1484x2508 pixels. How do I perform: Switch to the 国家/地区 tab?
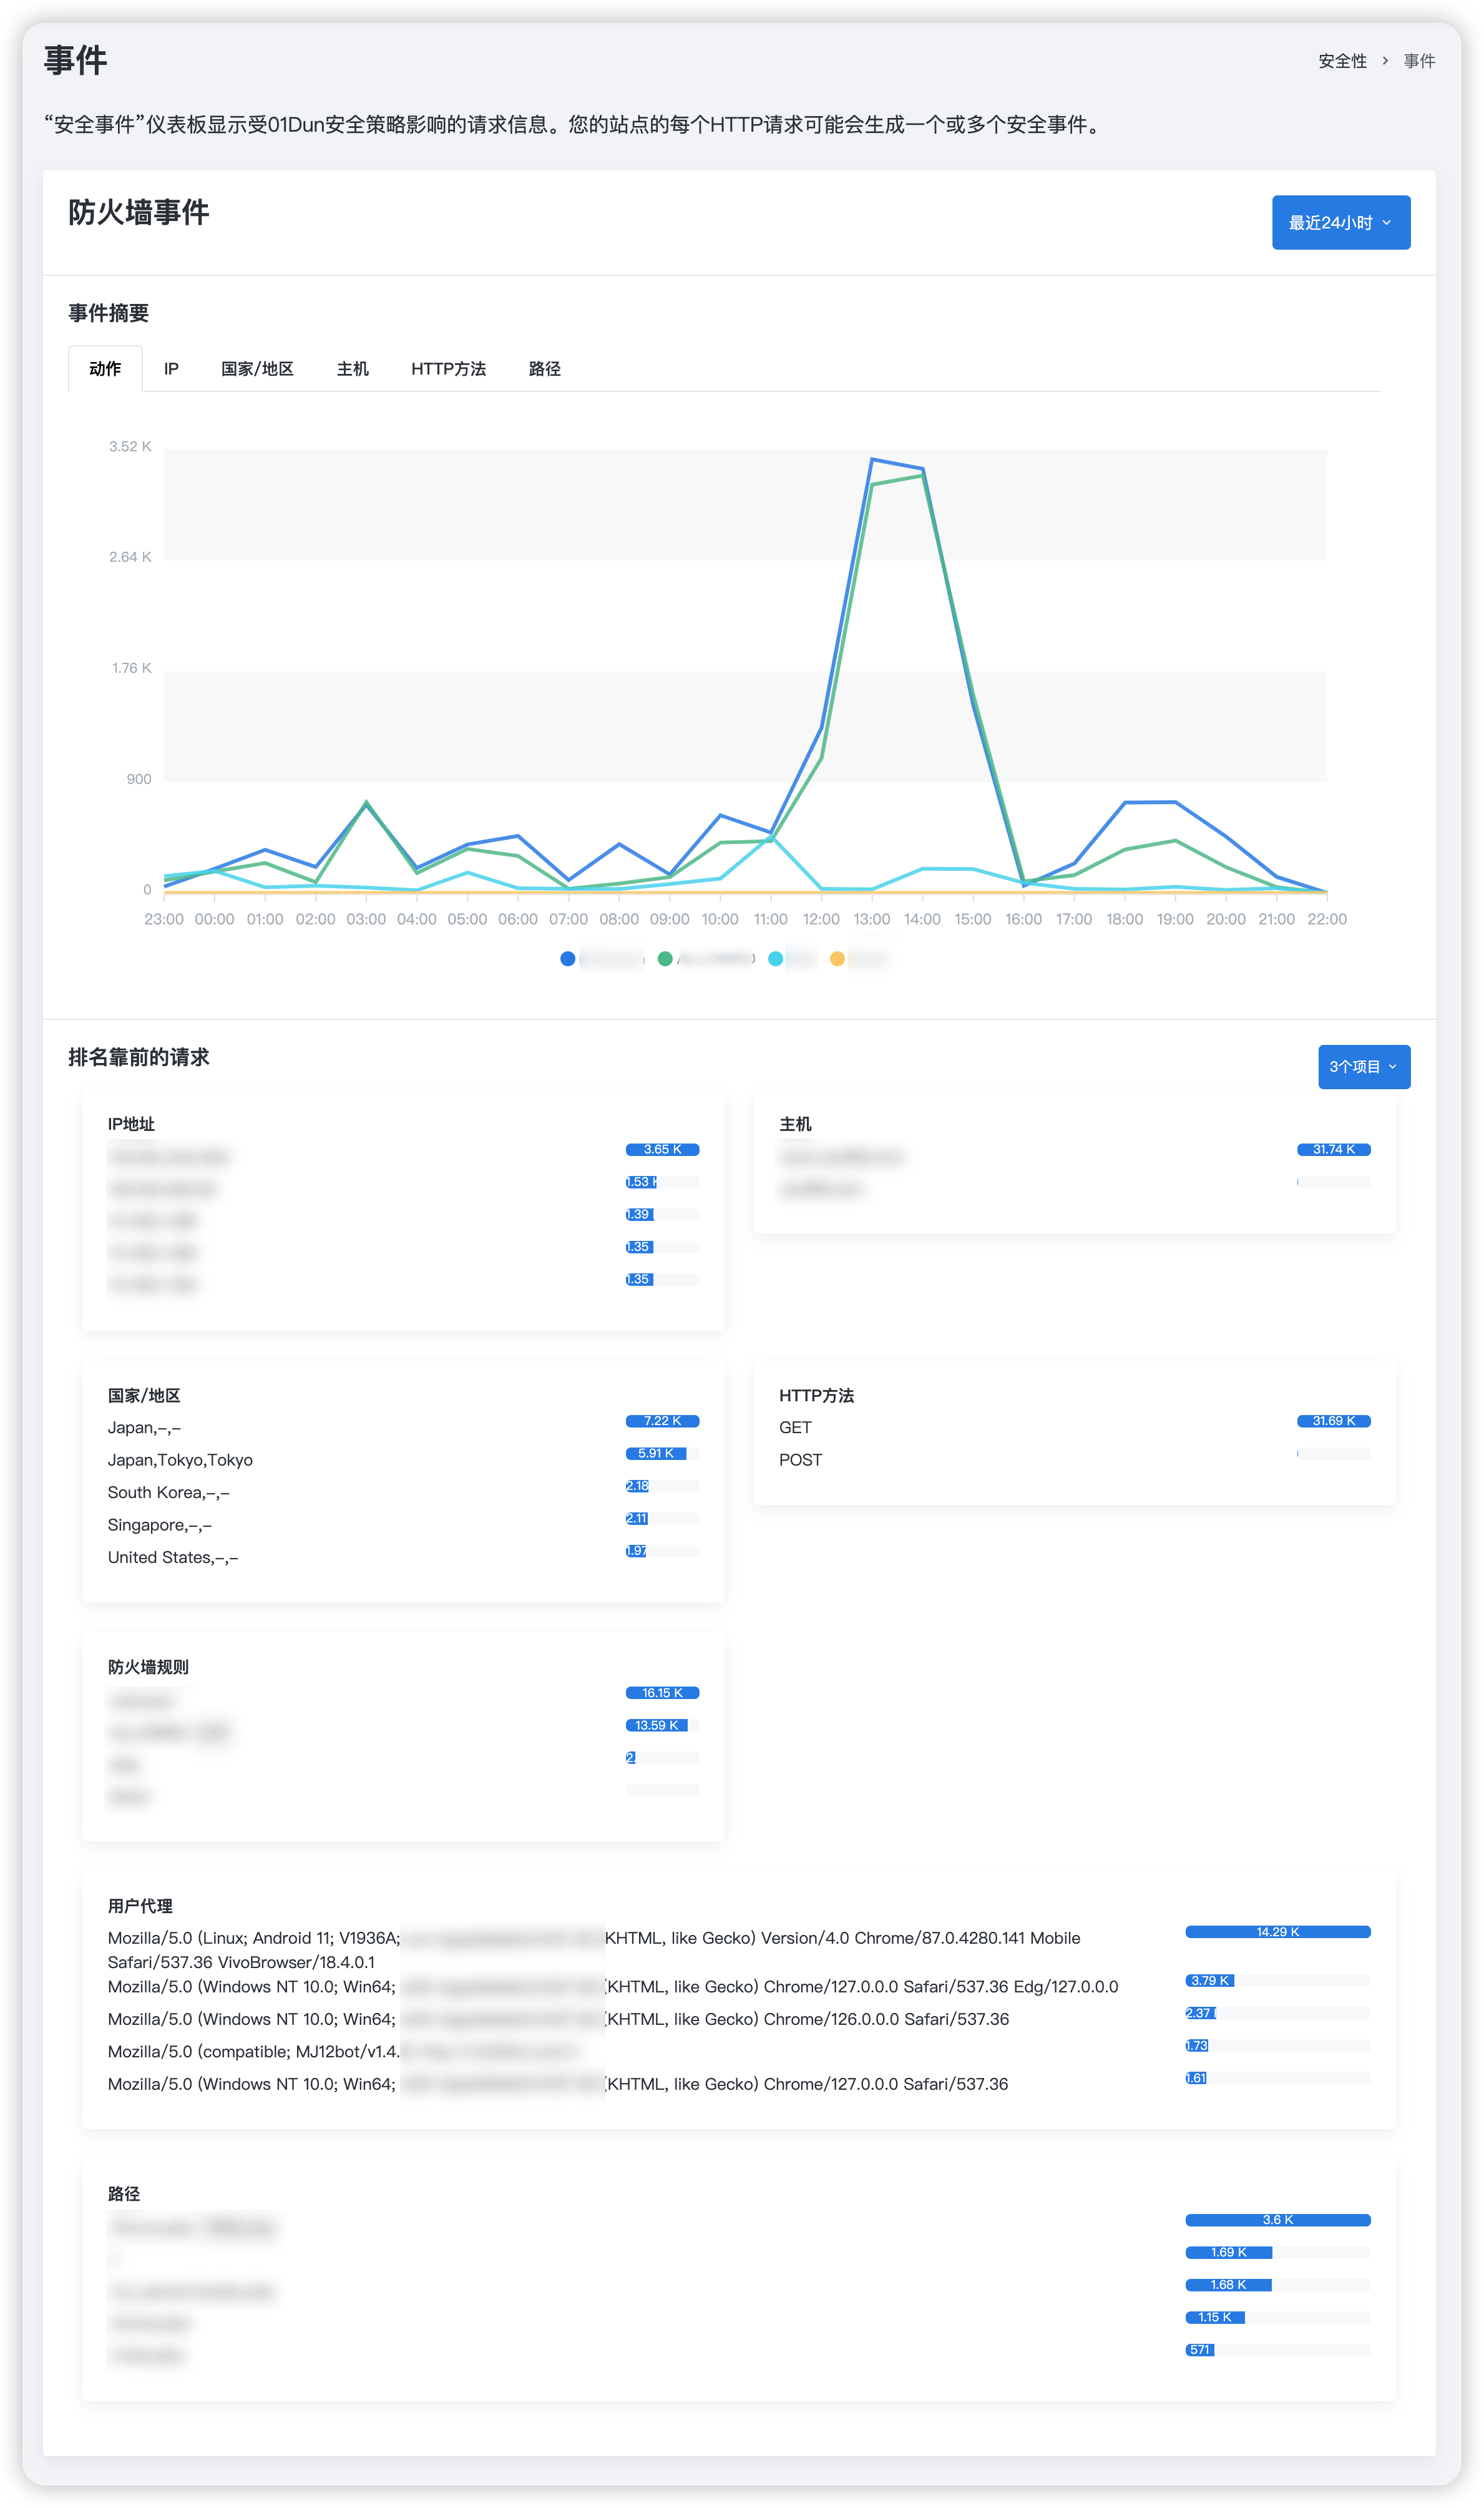[x=257, y=369]
